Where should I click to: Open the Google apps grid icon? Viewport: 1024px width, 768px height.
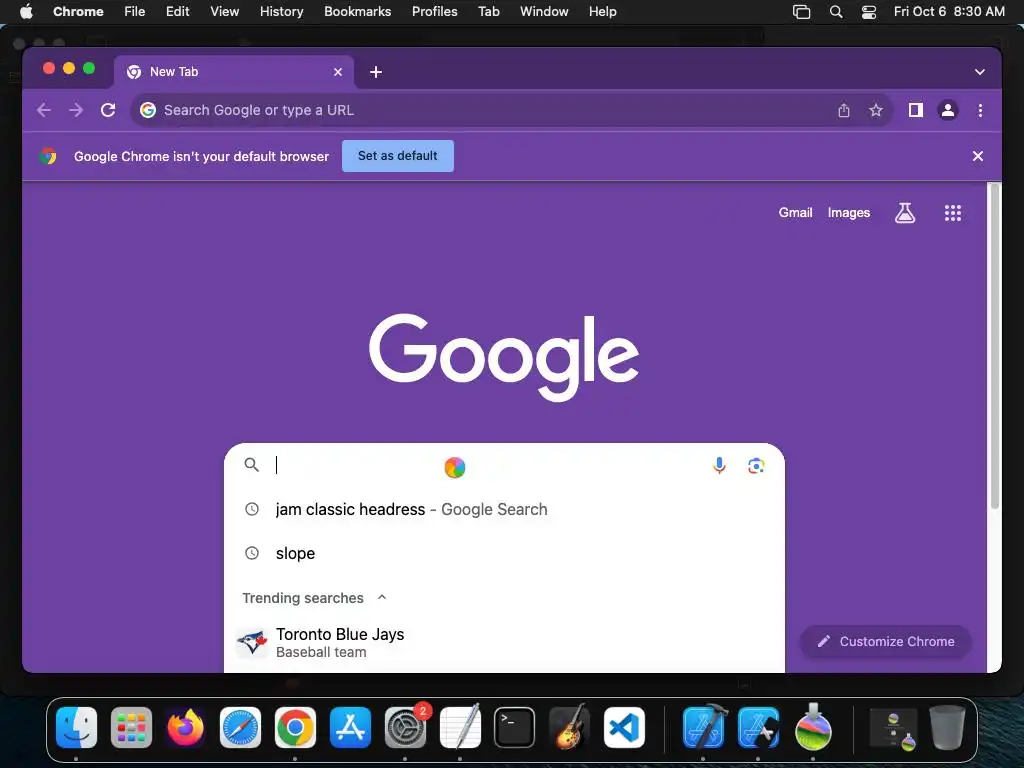point(952,213)
